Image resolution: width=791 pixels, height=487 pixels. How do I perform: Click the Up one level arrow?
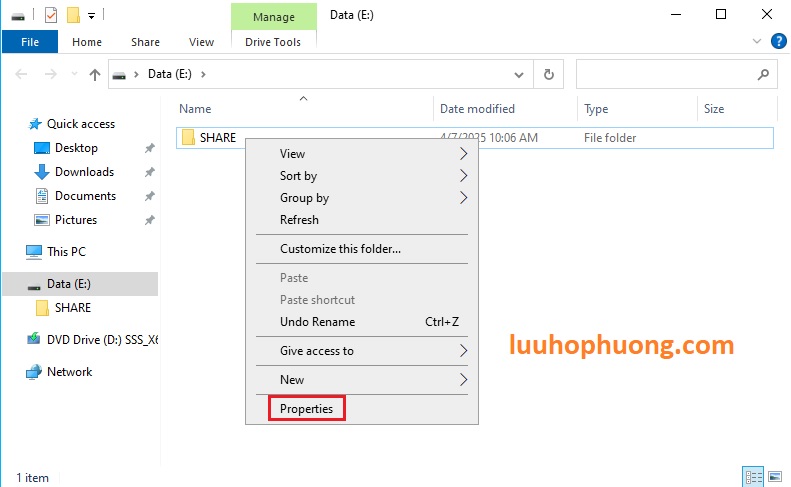pos(95,74)
